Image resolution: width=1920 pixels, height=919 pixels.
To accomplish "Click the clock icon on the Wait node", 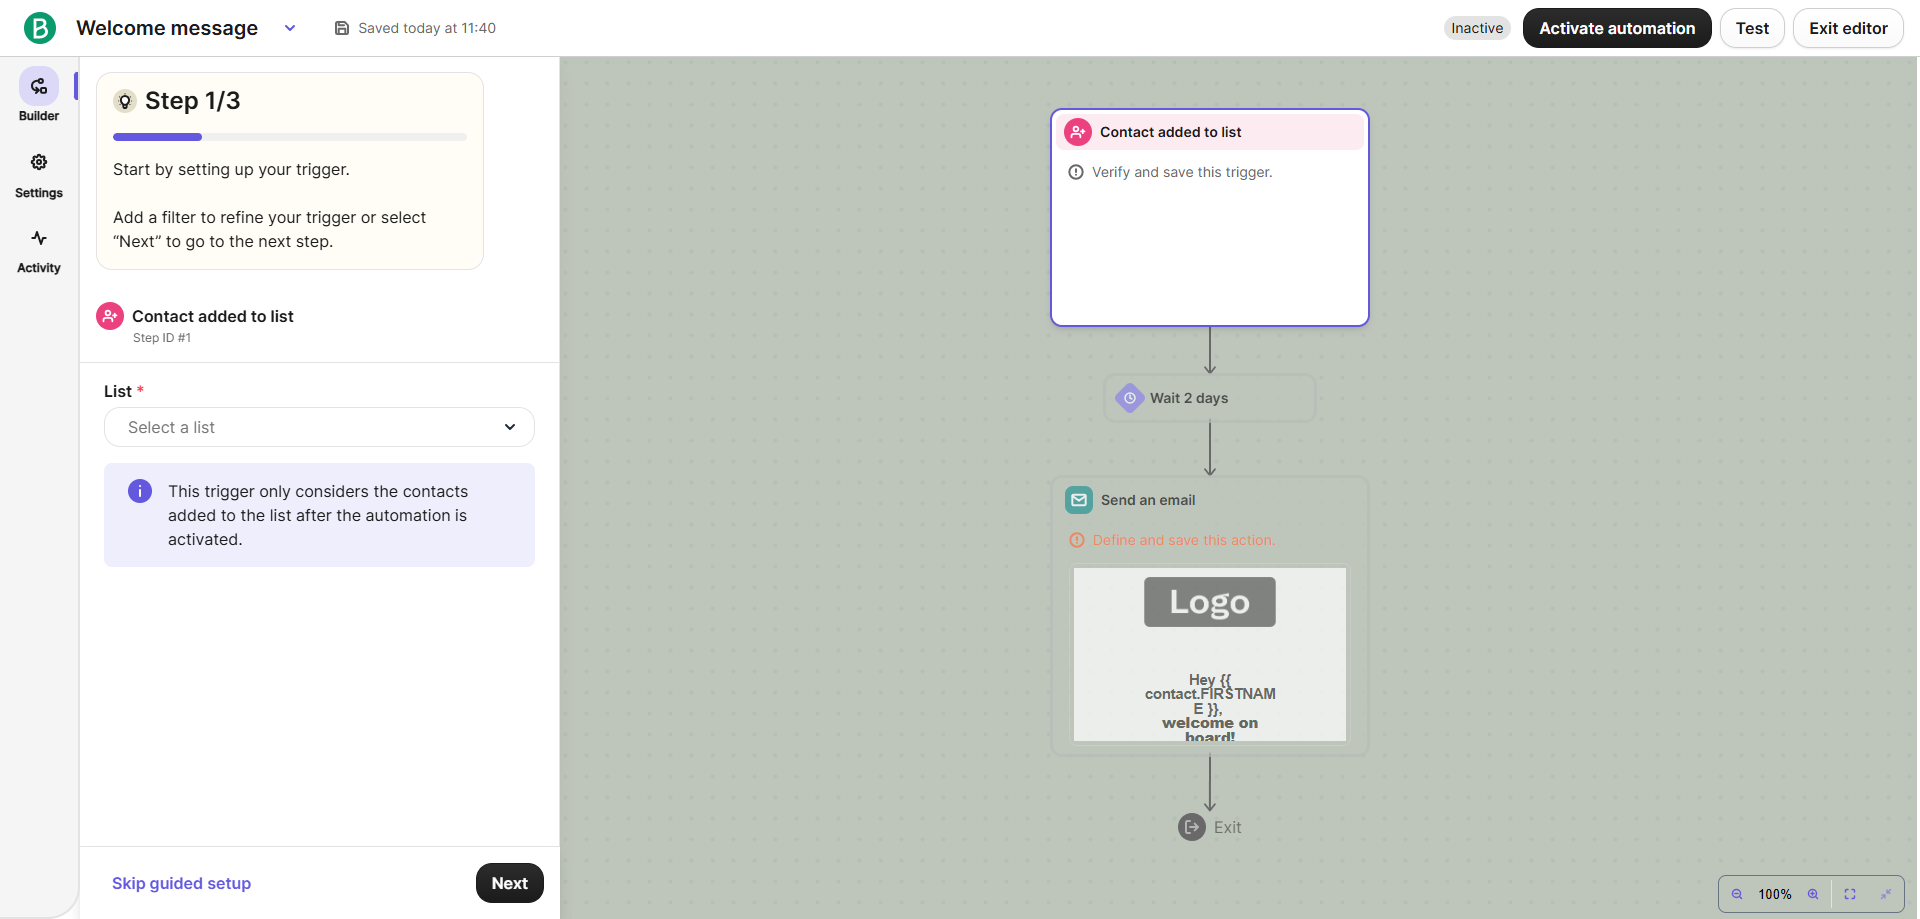I will 1130,398.
